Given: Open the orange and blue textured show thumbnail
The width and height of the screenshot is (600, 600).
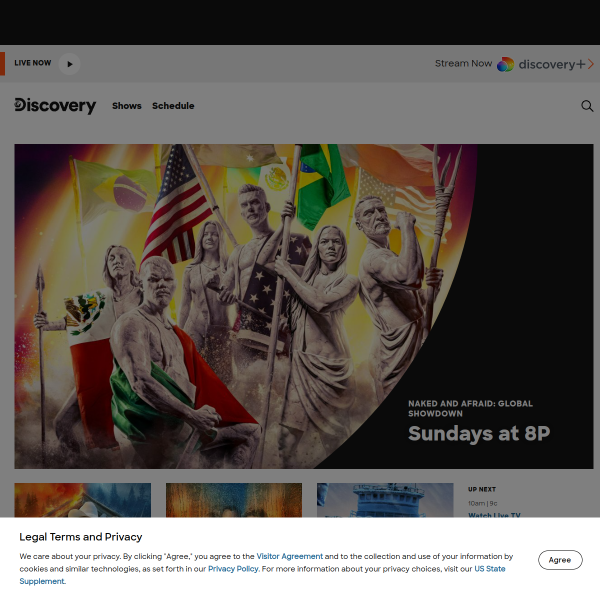Looking at the screenshot, I should [234, 500].
